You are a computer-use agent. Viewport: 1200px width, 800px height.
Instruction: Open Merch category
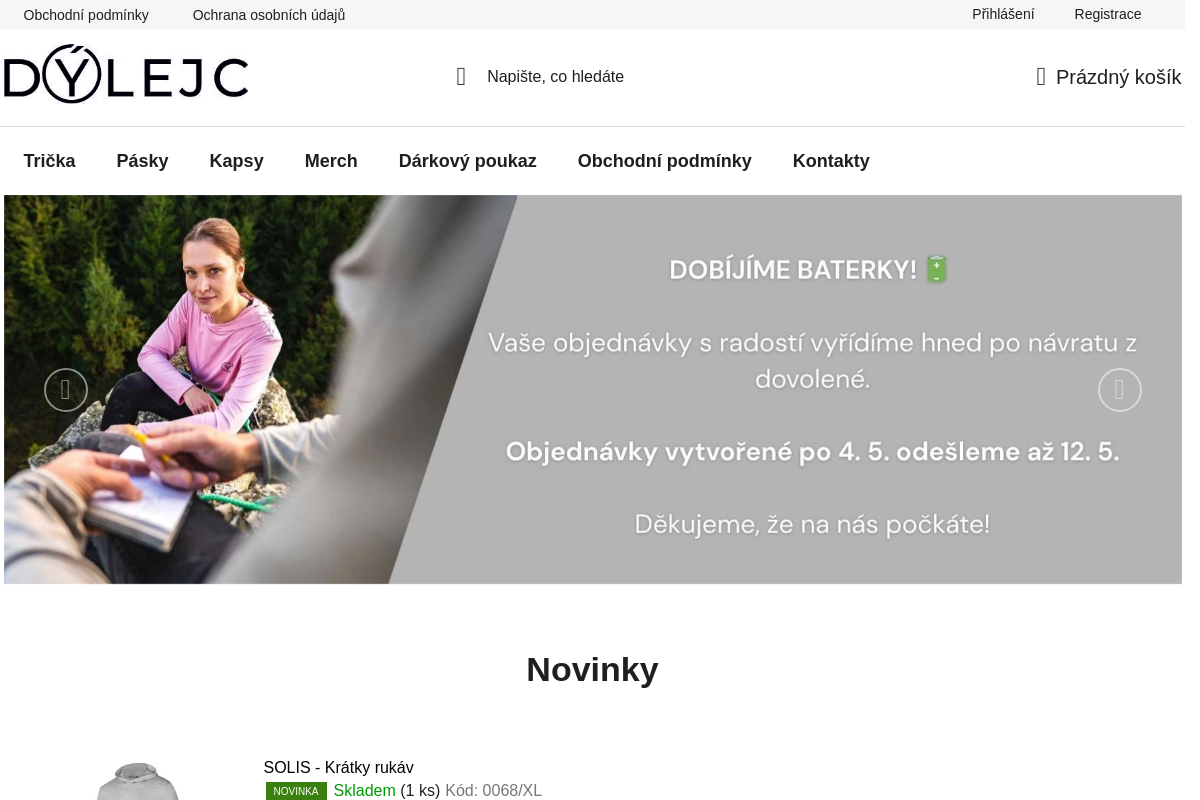coord(331,161)
